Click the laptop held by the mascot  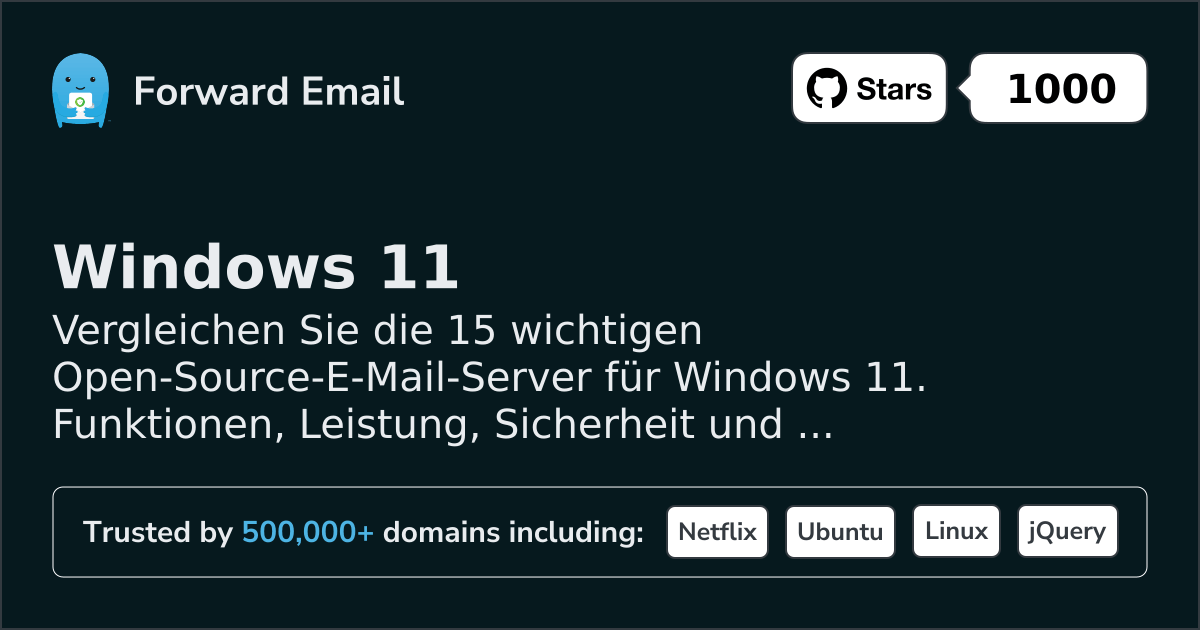coord(79,102)
